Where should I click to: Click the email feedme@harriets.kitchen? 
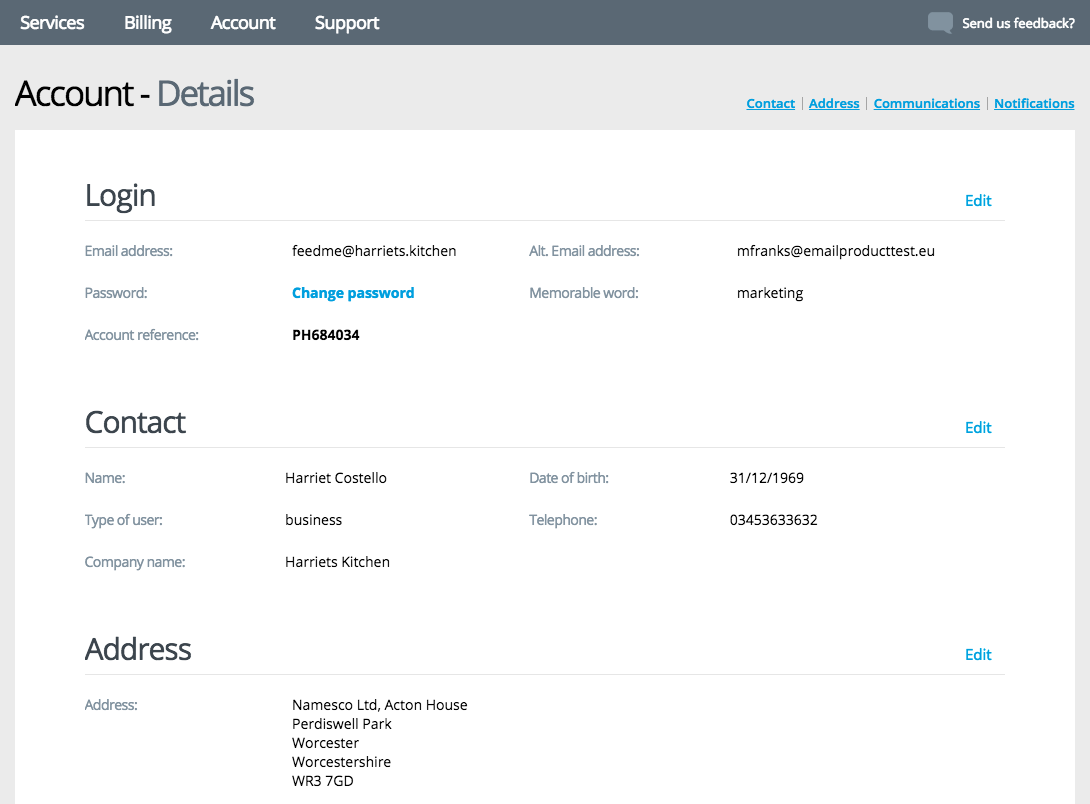pos(374,251)
